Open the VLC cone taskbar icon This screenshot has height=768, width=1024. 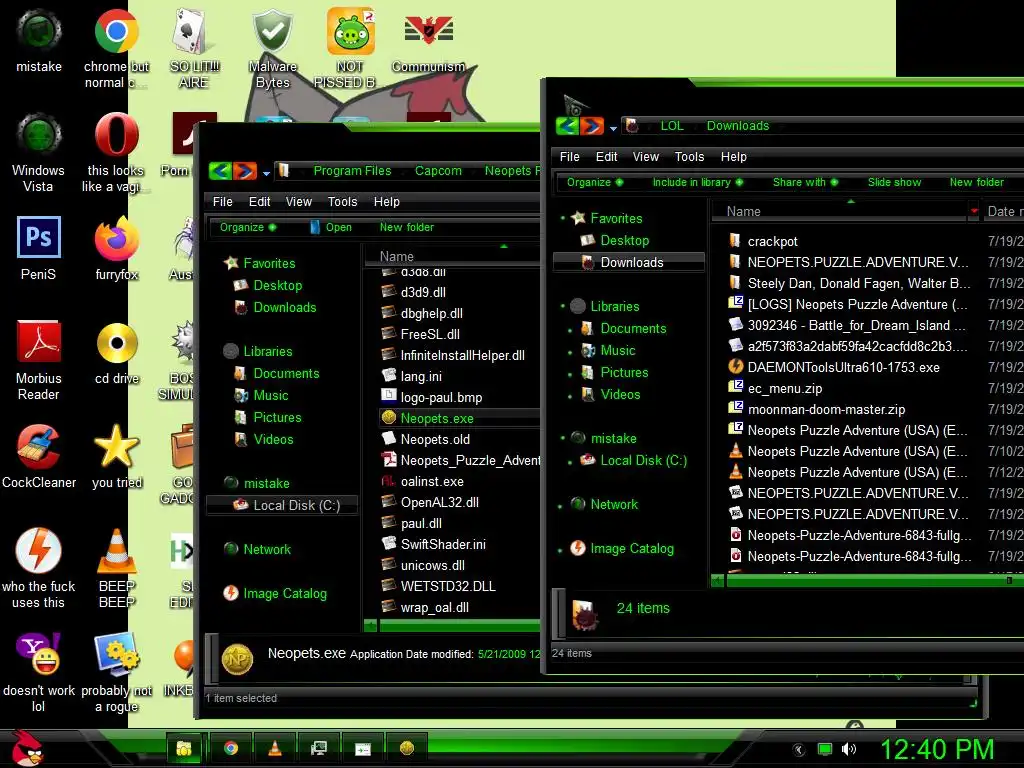point(275,748)
